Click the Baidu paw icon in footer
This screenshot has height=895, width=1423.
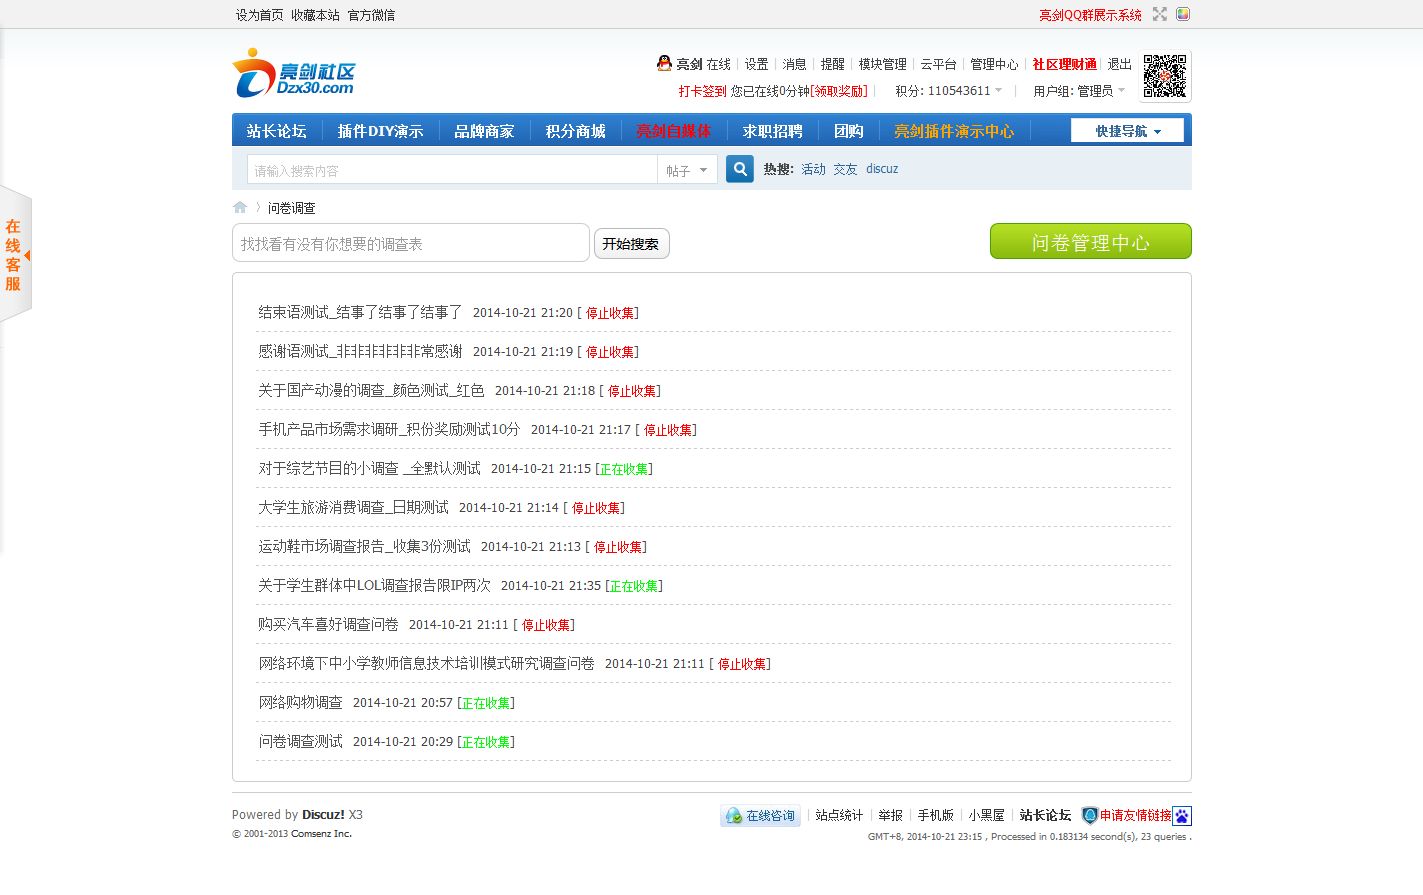pyautogui.click(x=1182, y=816)
